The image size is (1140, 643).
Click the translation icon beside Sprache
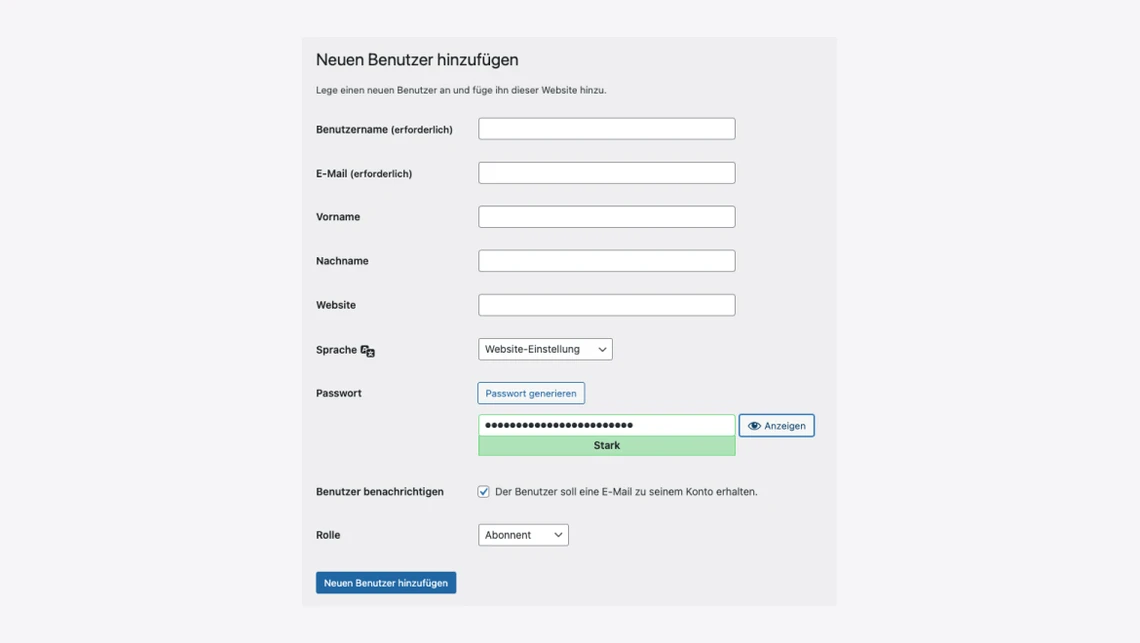(368, 351)
